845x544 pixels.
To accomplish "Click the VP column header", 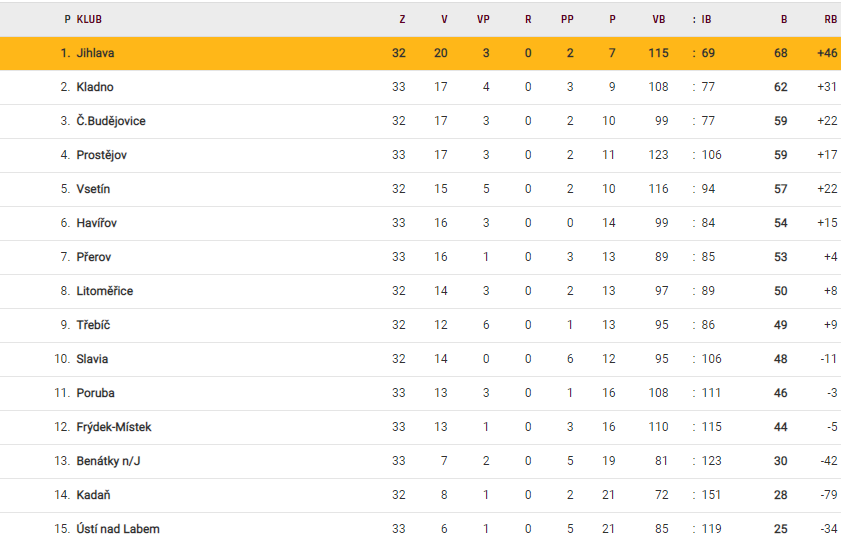I will (x=485, y=19).
